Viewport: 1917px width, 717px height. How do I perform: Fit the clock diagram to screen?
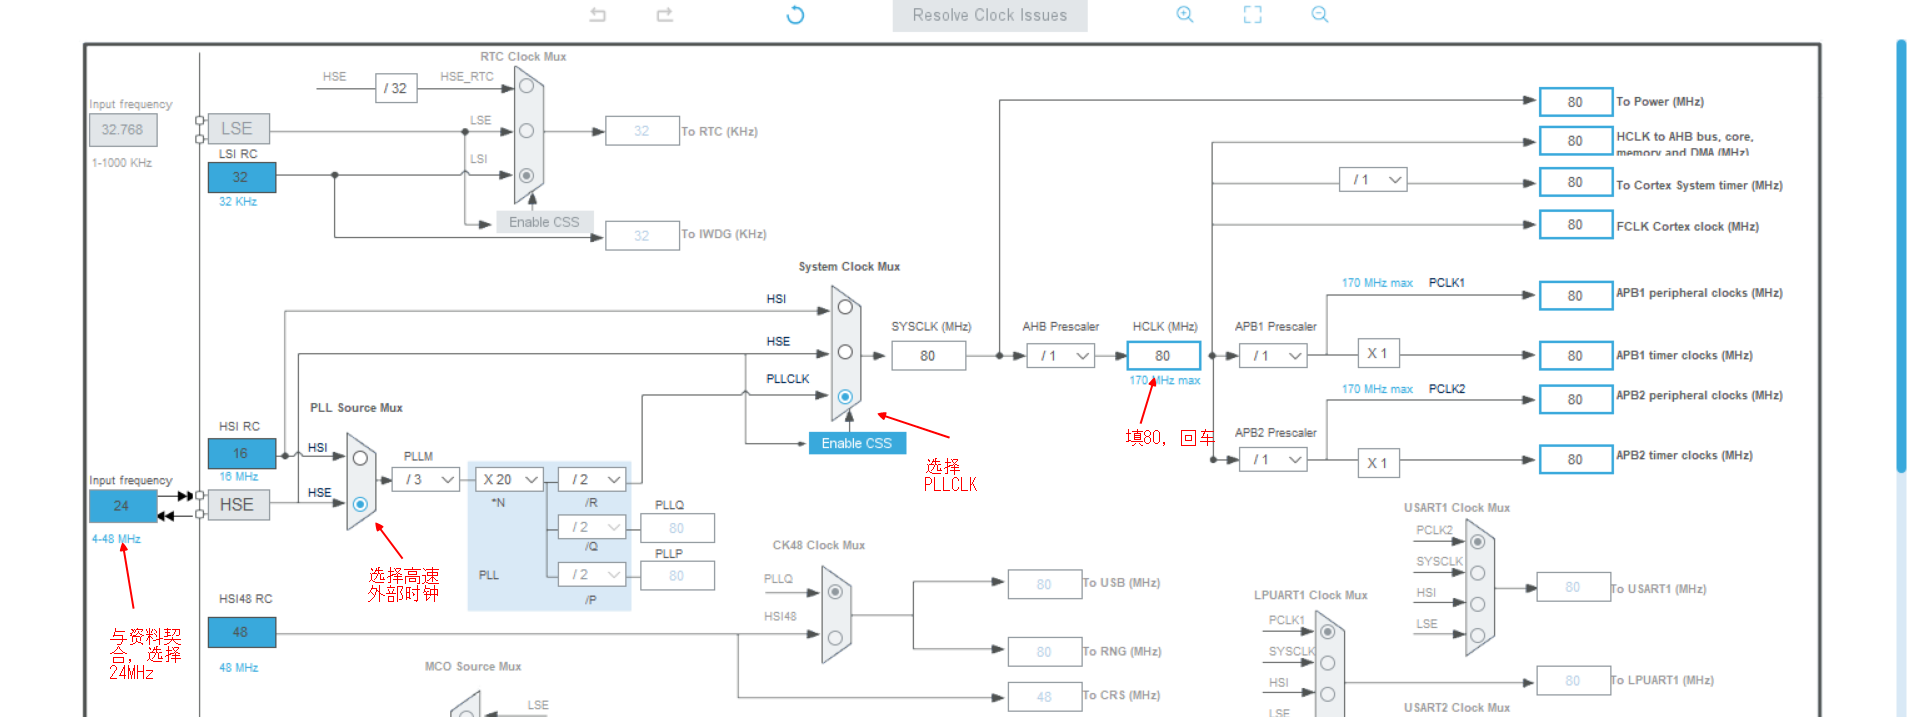tap(1252, 15)
